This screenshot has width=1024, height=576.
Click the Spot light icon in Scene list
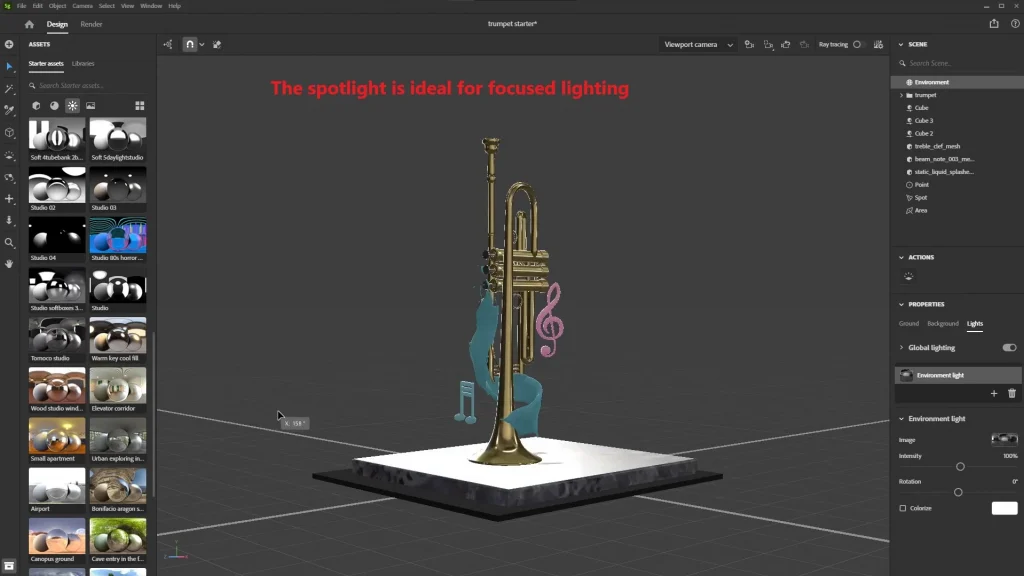[909, 198]
